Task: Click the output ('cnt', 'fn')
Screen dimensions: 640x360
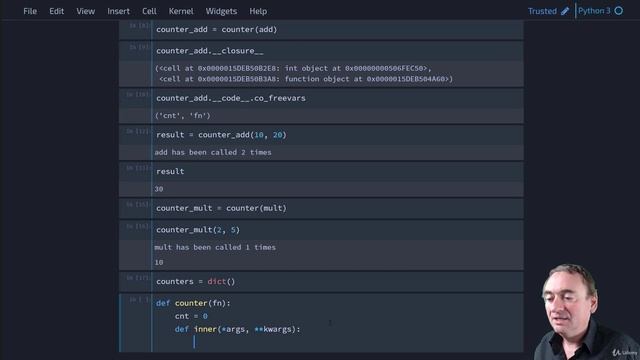Action: coord(183,116)
